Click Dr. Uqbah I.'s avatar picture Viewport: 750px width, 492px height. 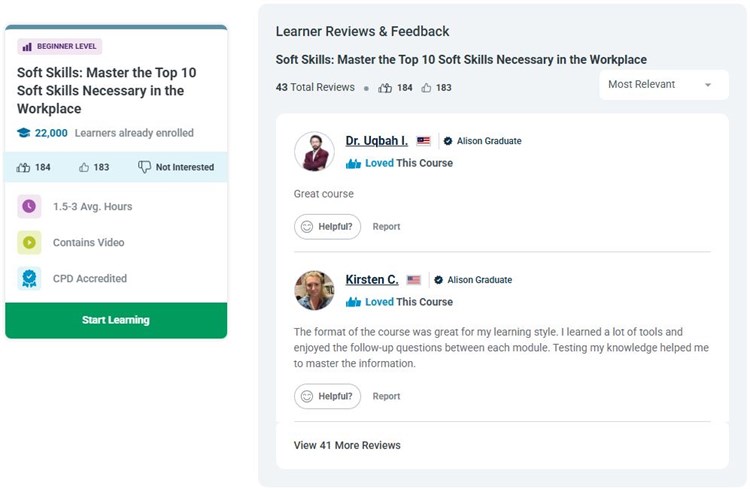[x=314, y=151]
